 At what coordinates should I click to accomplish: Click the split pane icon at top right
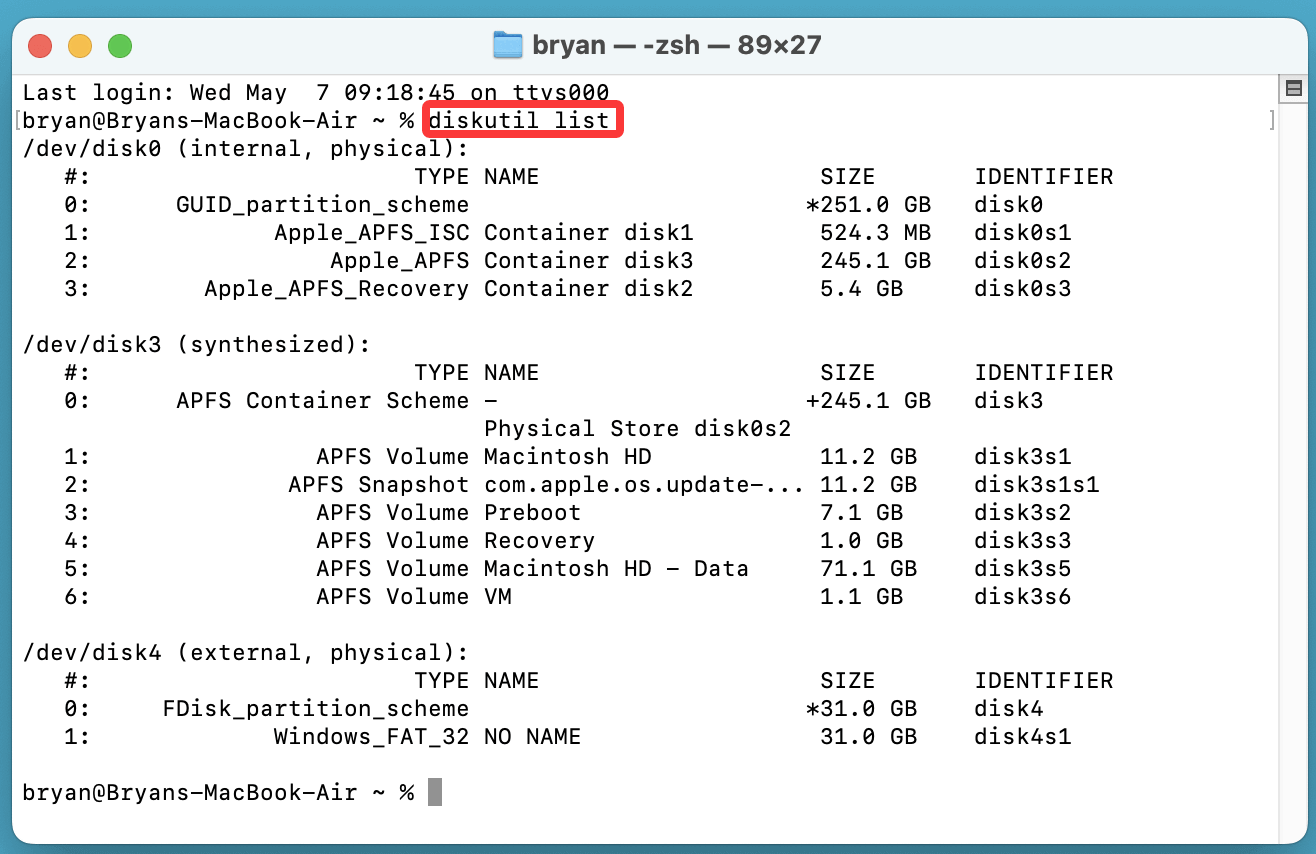click(1293, 89)
